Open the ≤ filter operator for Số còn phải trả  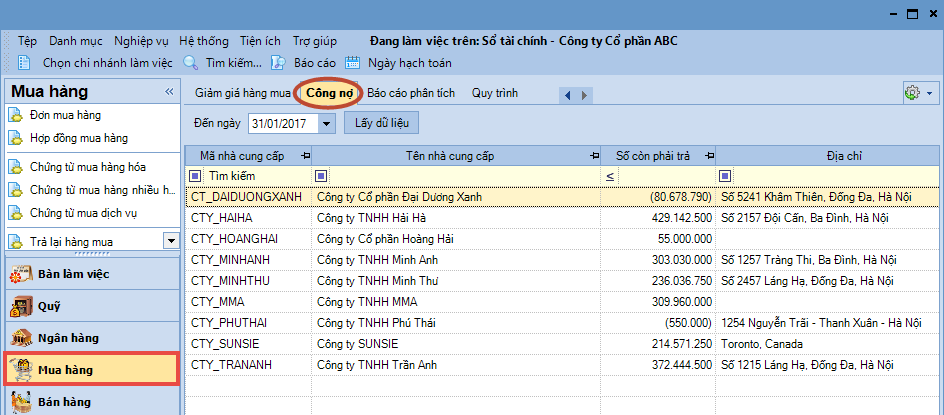click(609, 176)
